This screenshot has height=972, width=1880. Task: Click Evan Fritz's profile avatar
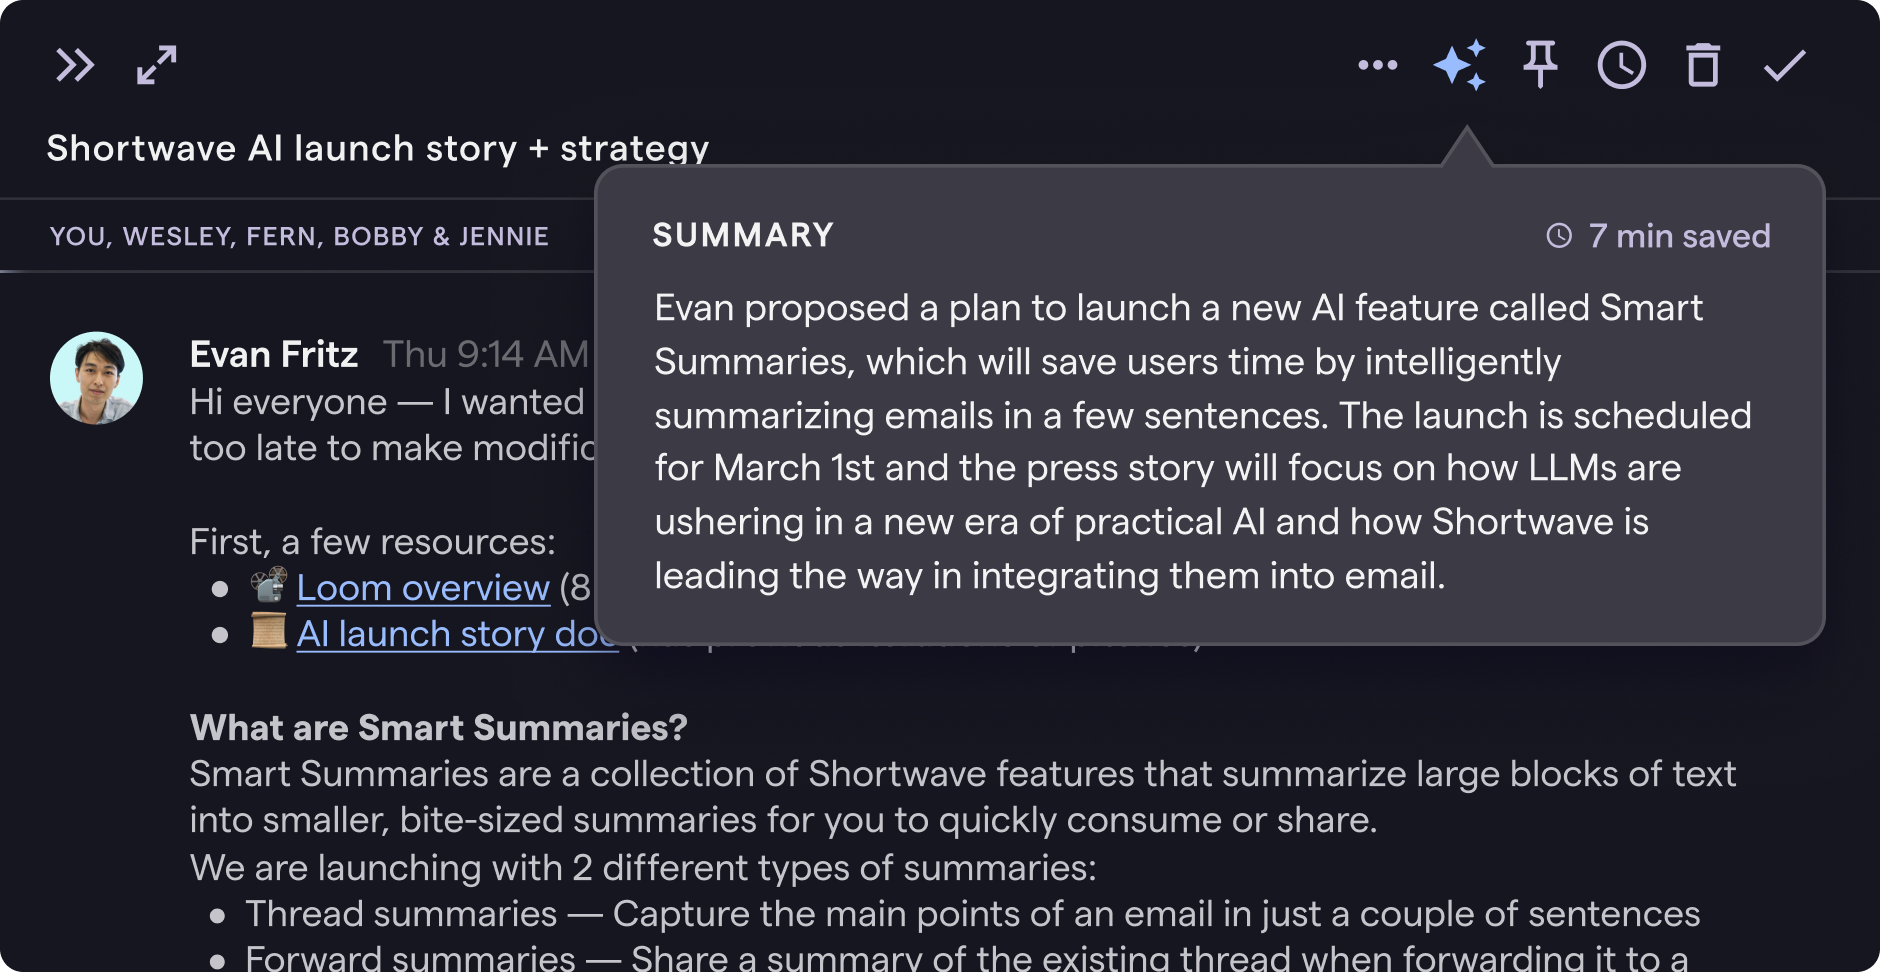[97, 378]
